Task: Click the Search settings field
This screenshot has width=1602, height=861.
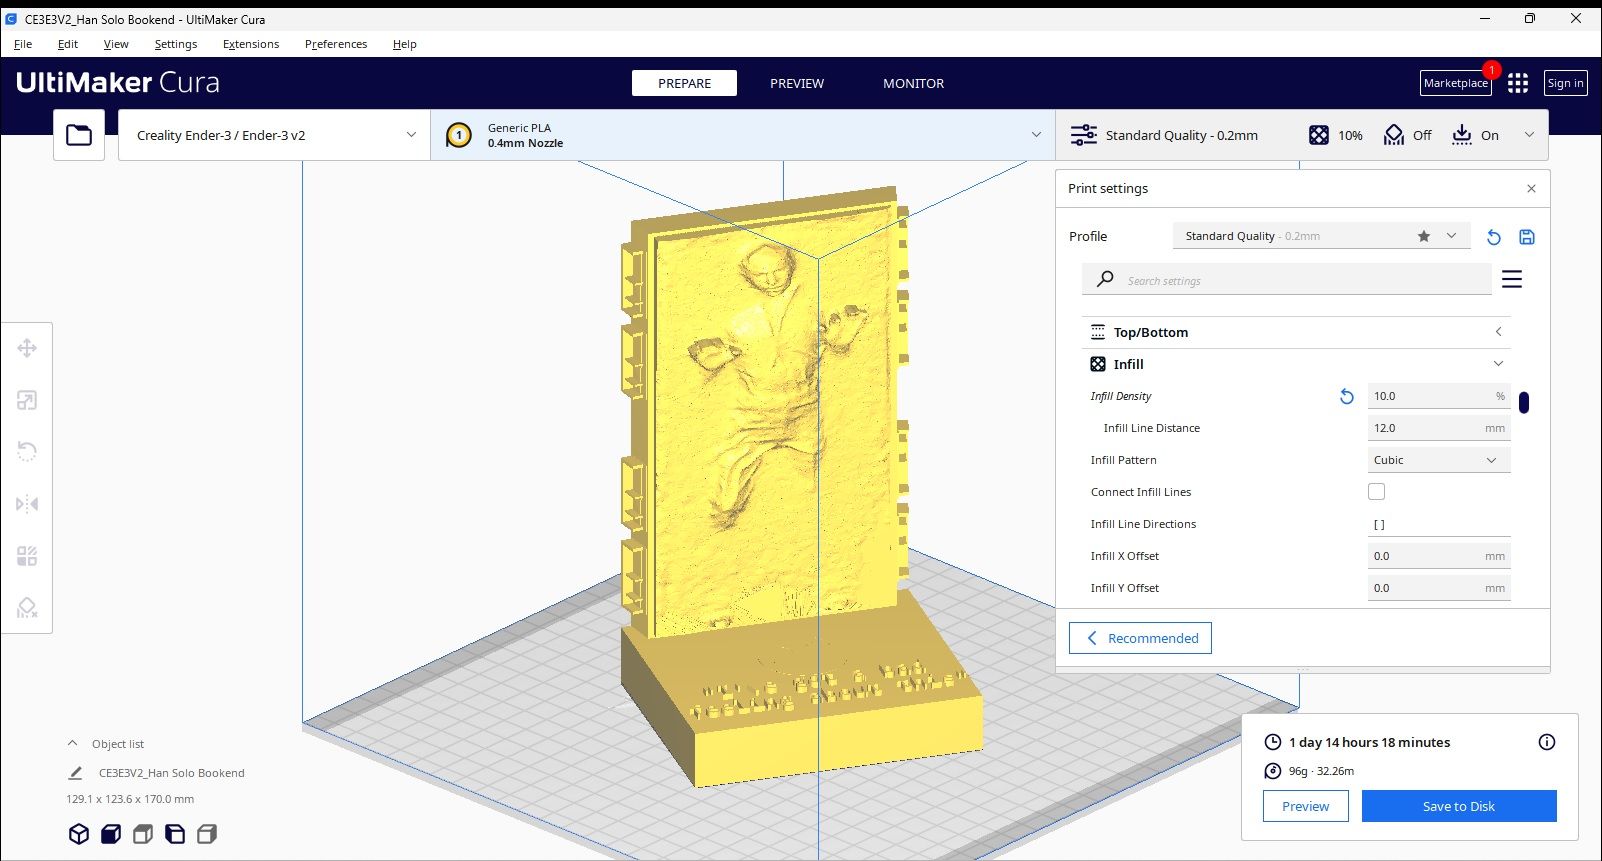Action: pos(1286,280)
